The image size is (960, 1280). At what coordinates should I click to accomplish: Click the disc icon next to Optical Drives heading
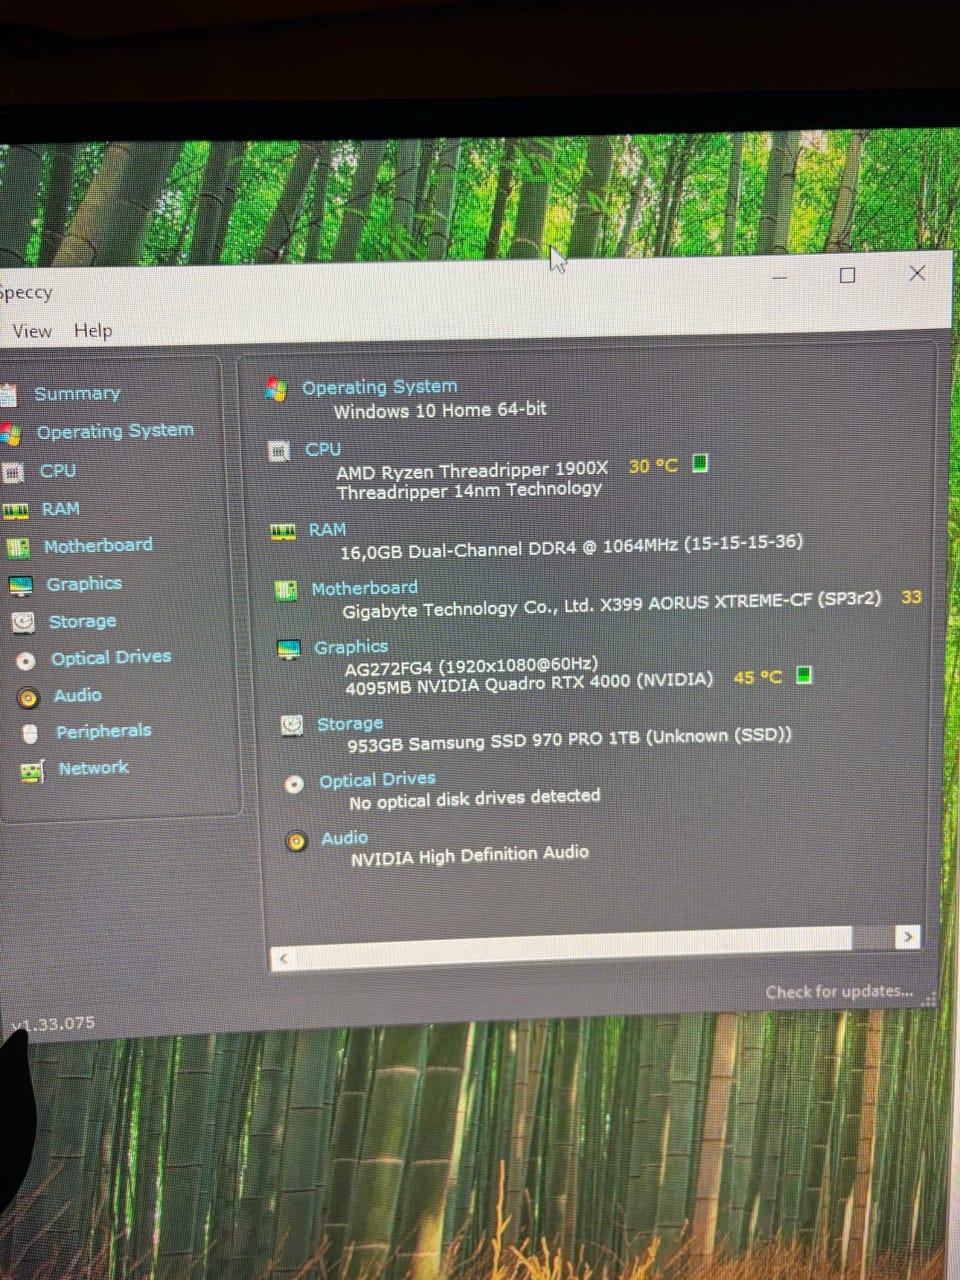(x=294, y=784)
